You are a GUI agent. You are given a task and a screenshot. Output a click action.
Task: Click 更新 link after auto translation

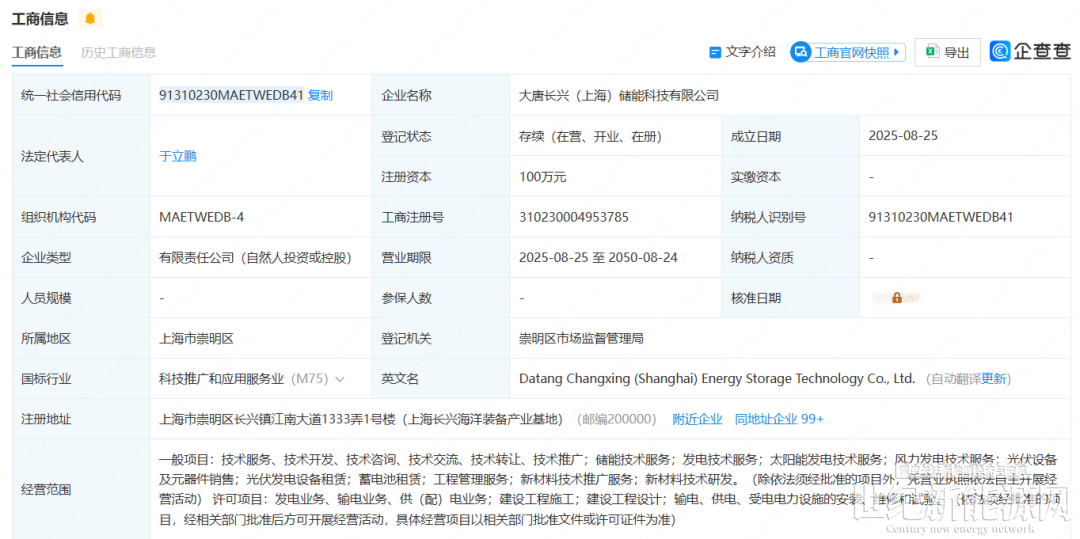click(994, 379)
